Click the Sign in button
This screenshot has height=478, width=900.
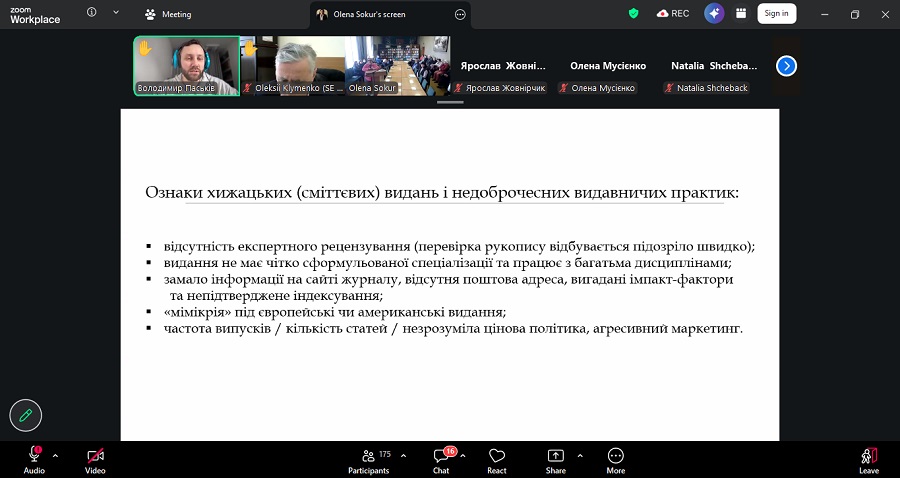(776, 14)
